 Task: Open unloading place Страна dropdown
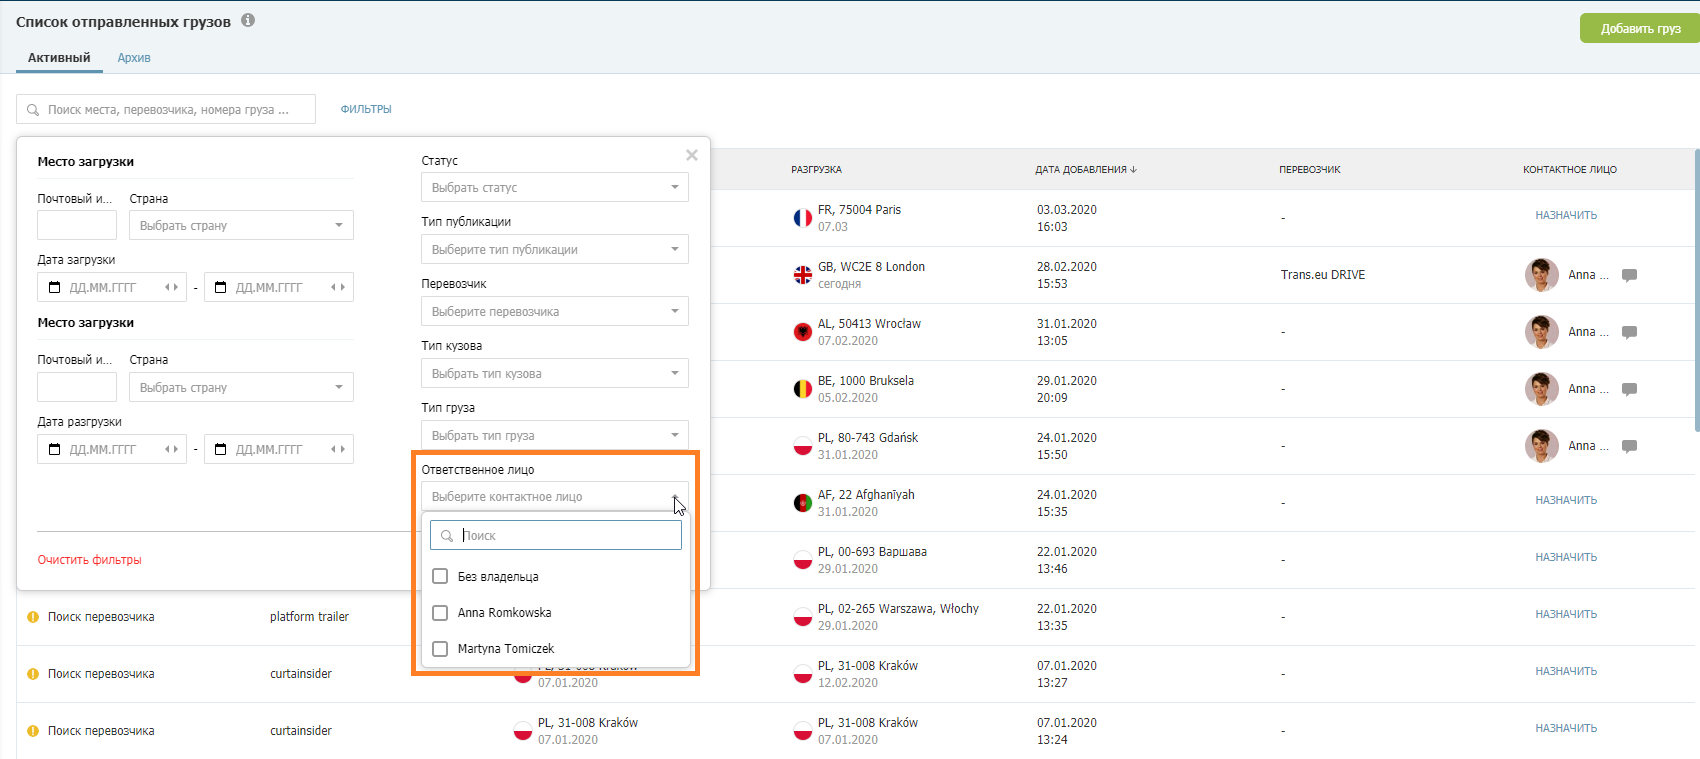click(x=241, y=387)
